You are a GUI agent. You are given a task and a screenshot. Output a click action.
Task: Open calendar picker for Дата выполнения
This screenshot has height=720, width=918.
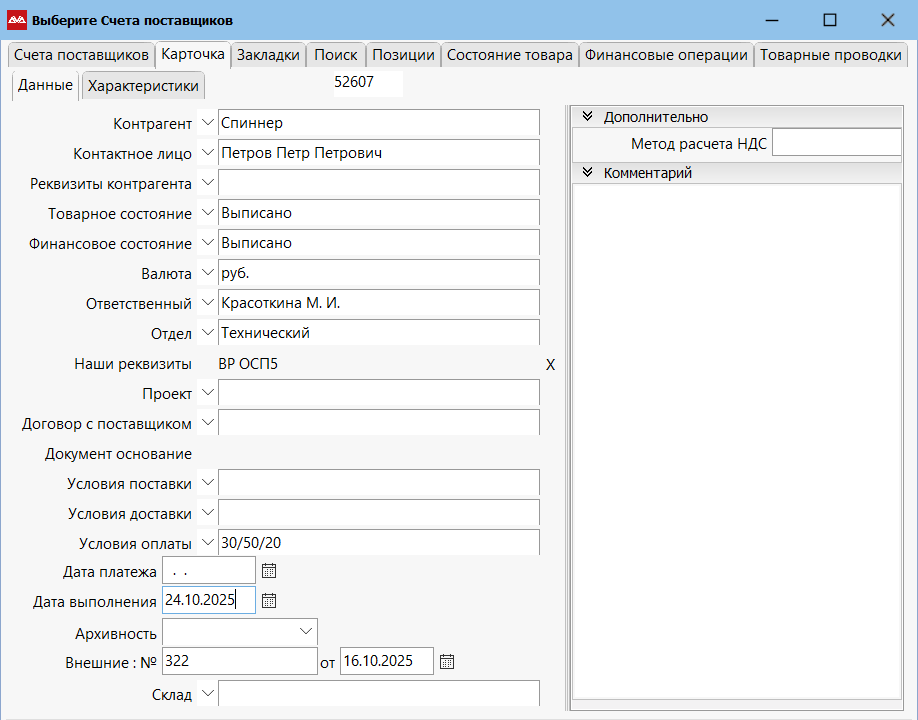(268, 601)
